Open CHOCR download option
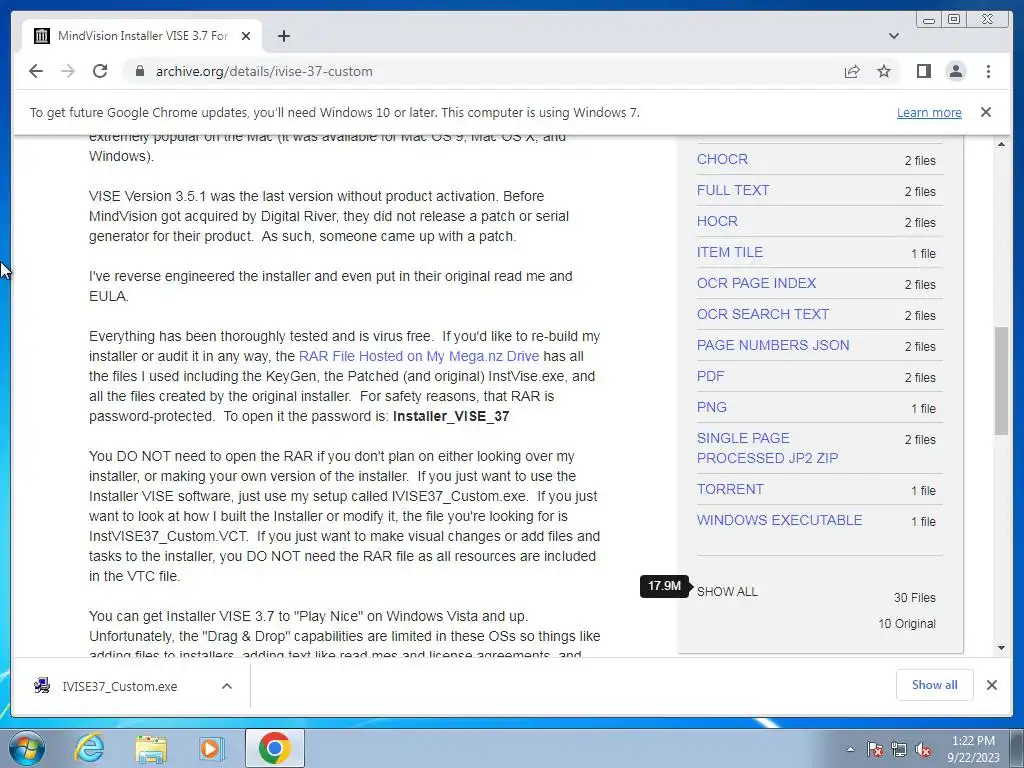Viewport: 1024px width, 768px height. click(722, 159)
